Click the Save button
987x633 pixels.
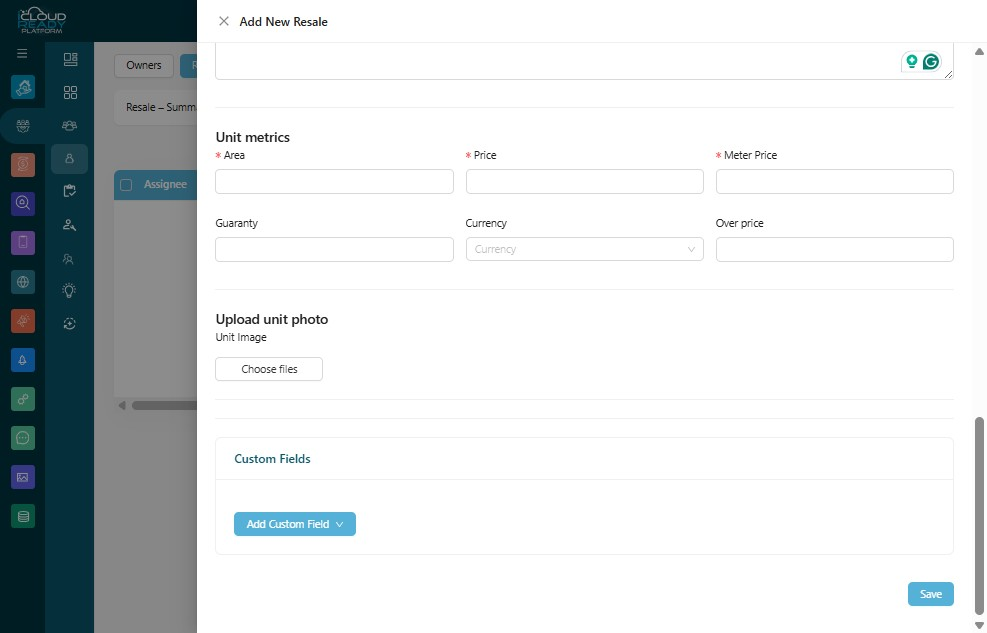[930, 594]
